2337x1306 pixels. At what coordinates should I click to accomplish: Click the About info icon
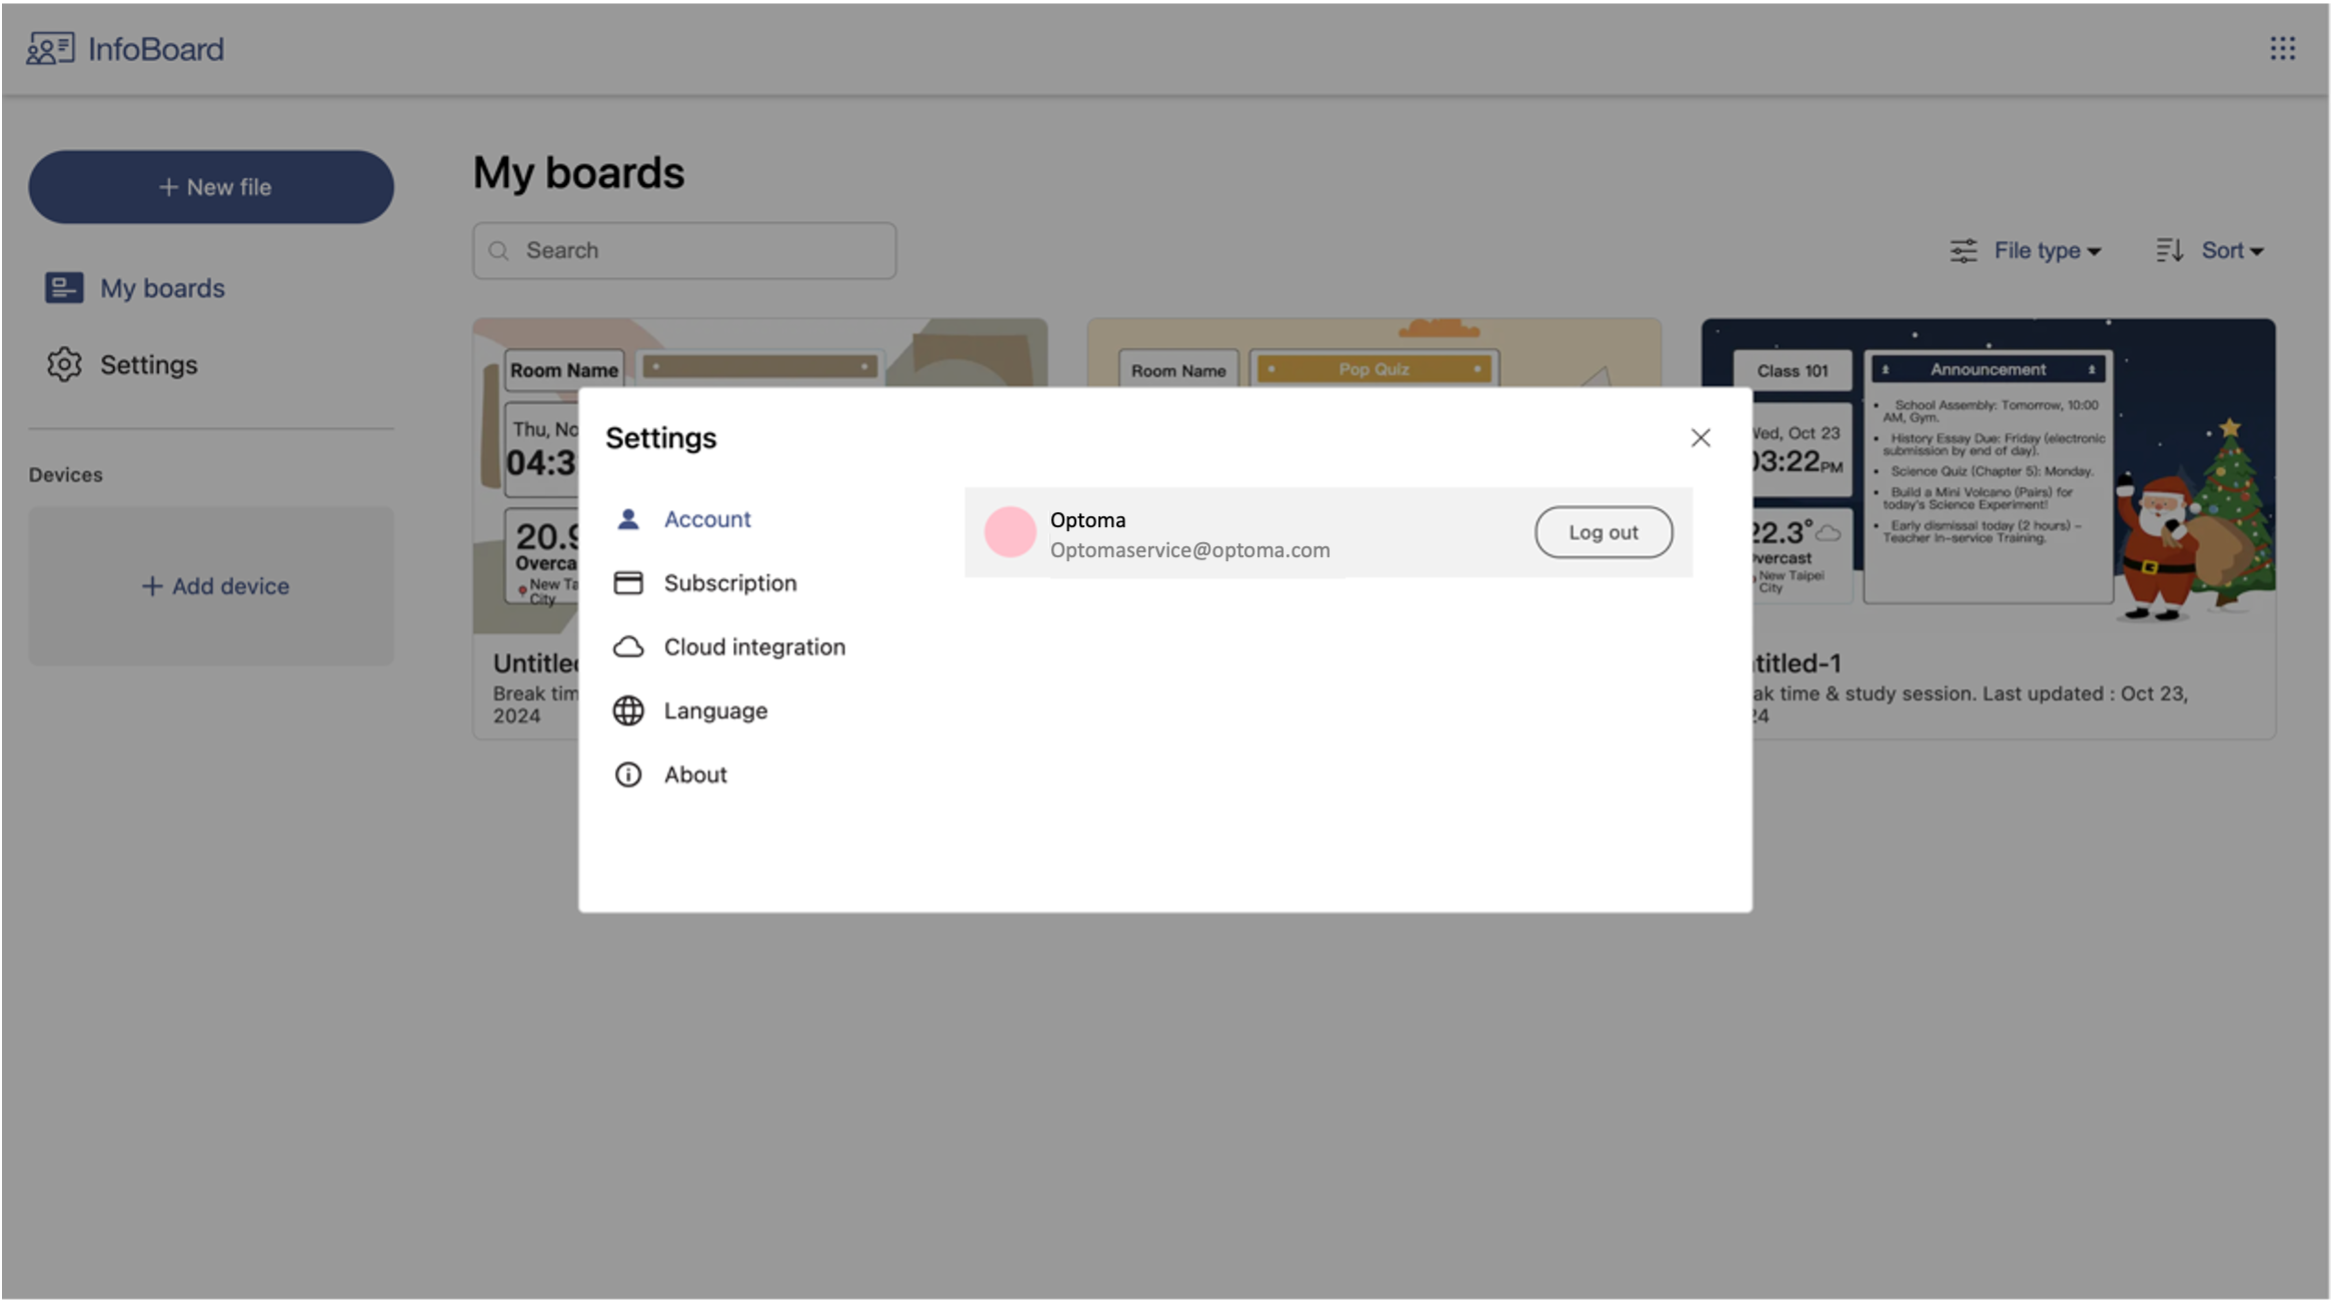tap(629, 776)
